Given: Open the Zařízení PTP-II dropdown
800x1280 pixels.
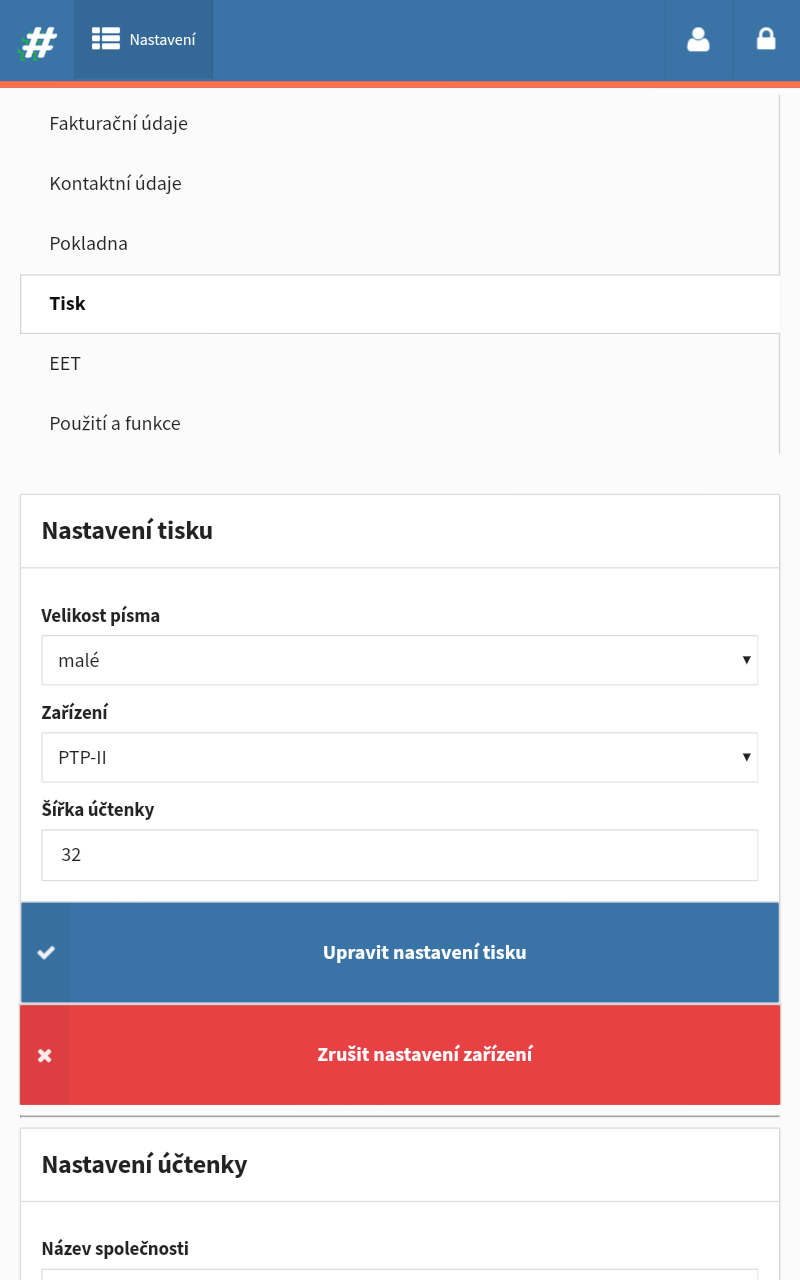Looking at the screenshot, I should pyautogui.click(x=400, y=757).
